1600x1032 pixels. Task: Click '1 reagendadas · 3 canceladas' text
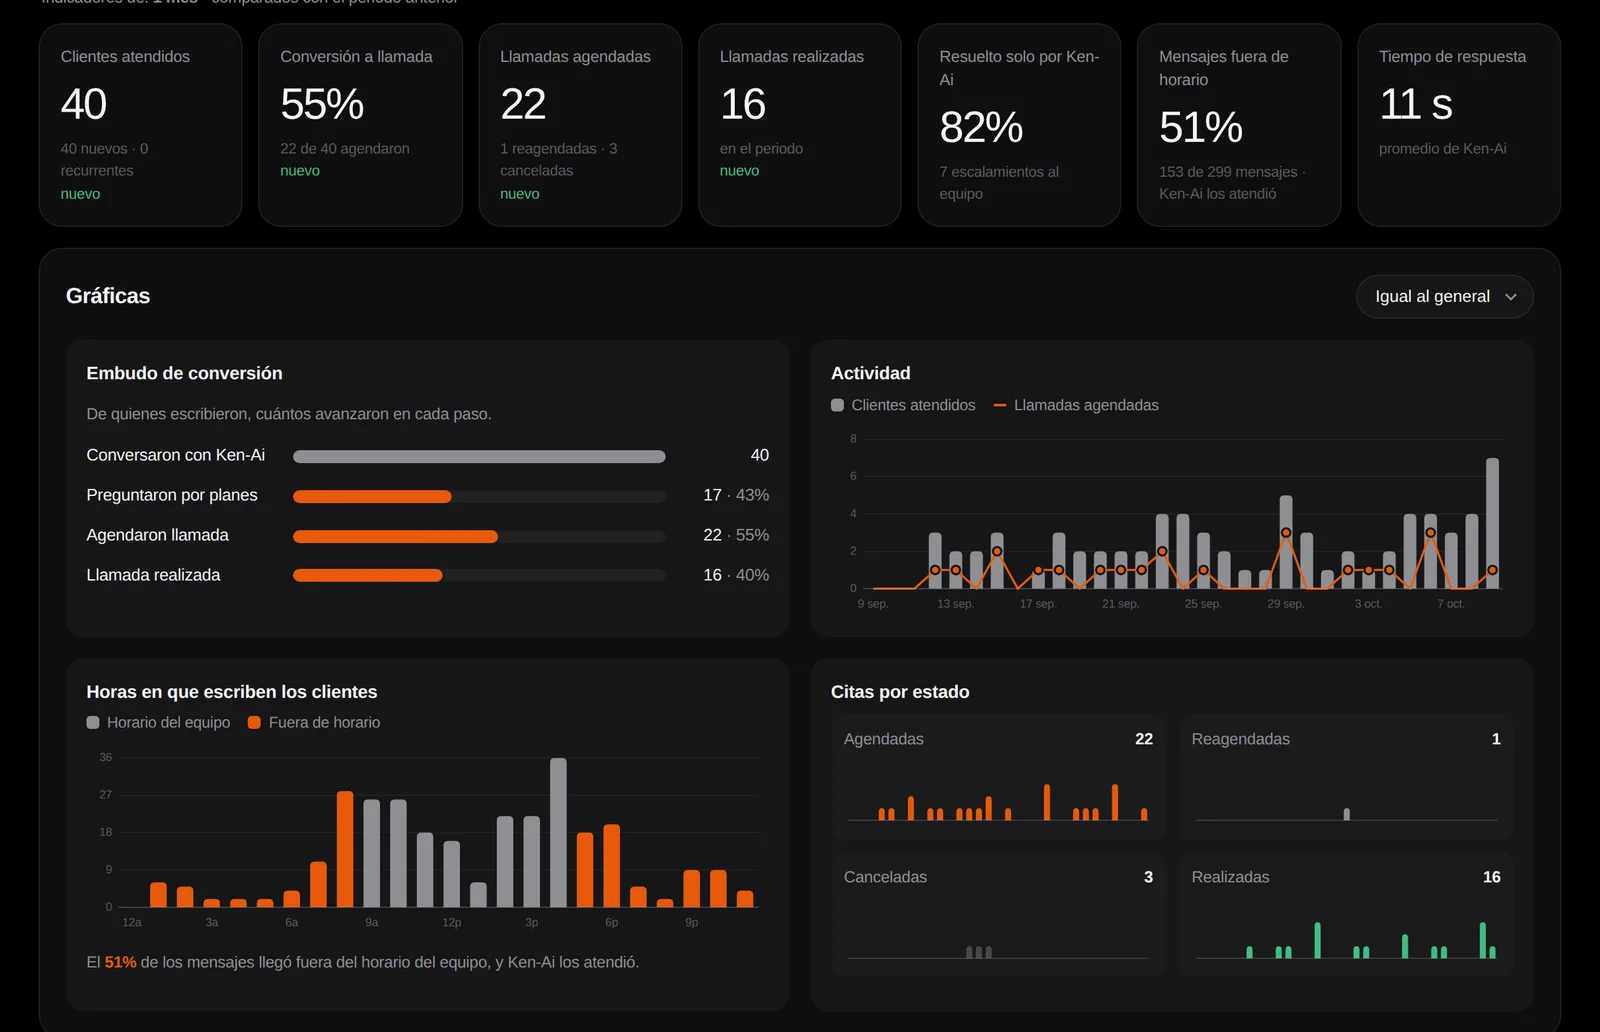[559, 160]
